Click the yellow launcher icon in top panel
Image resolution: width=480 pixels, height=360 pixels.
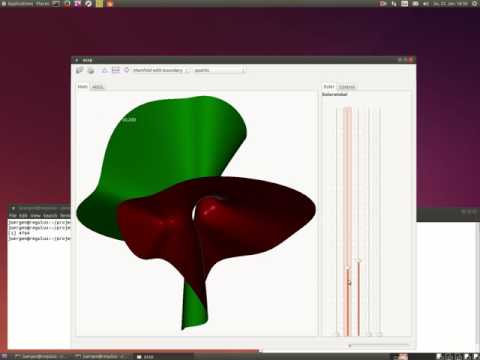(x=99, y=4)
